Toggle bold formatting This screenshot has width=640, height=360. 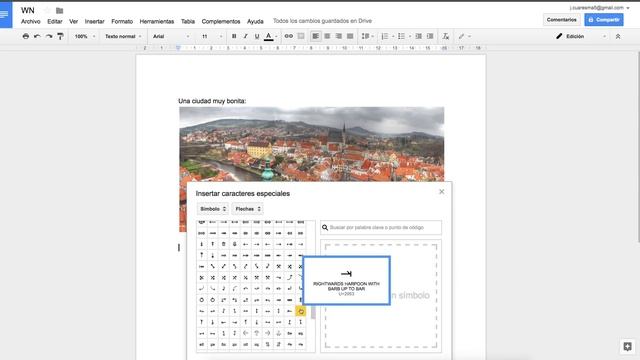[234, 36]
